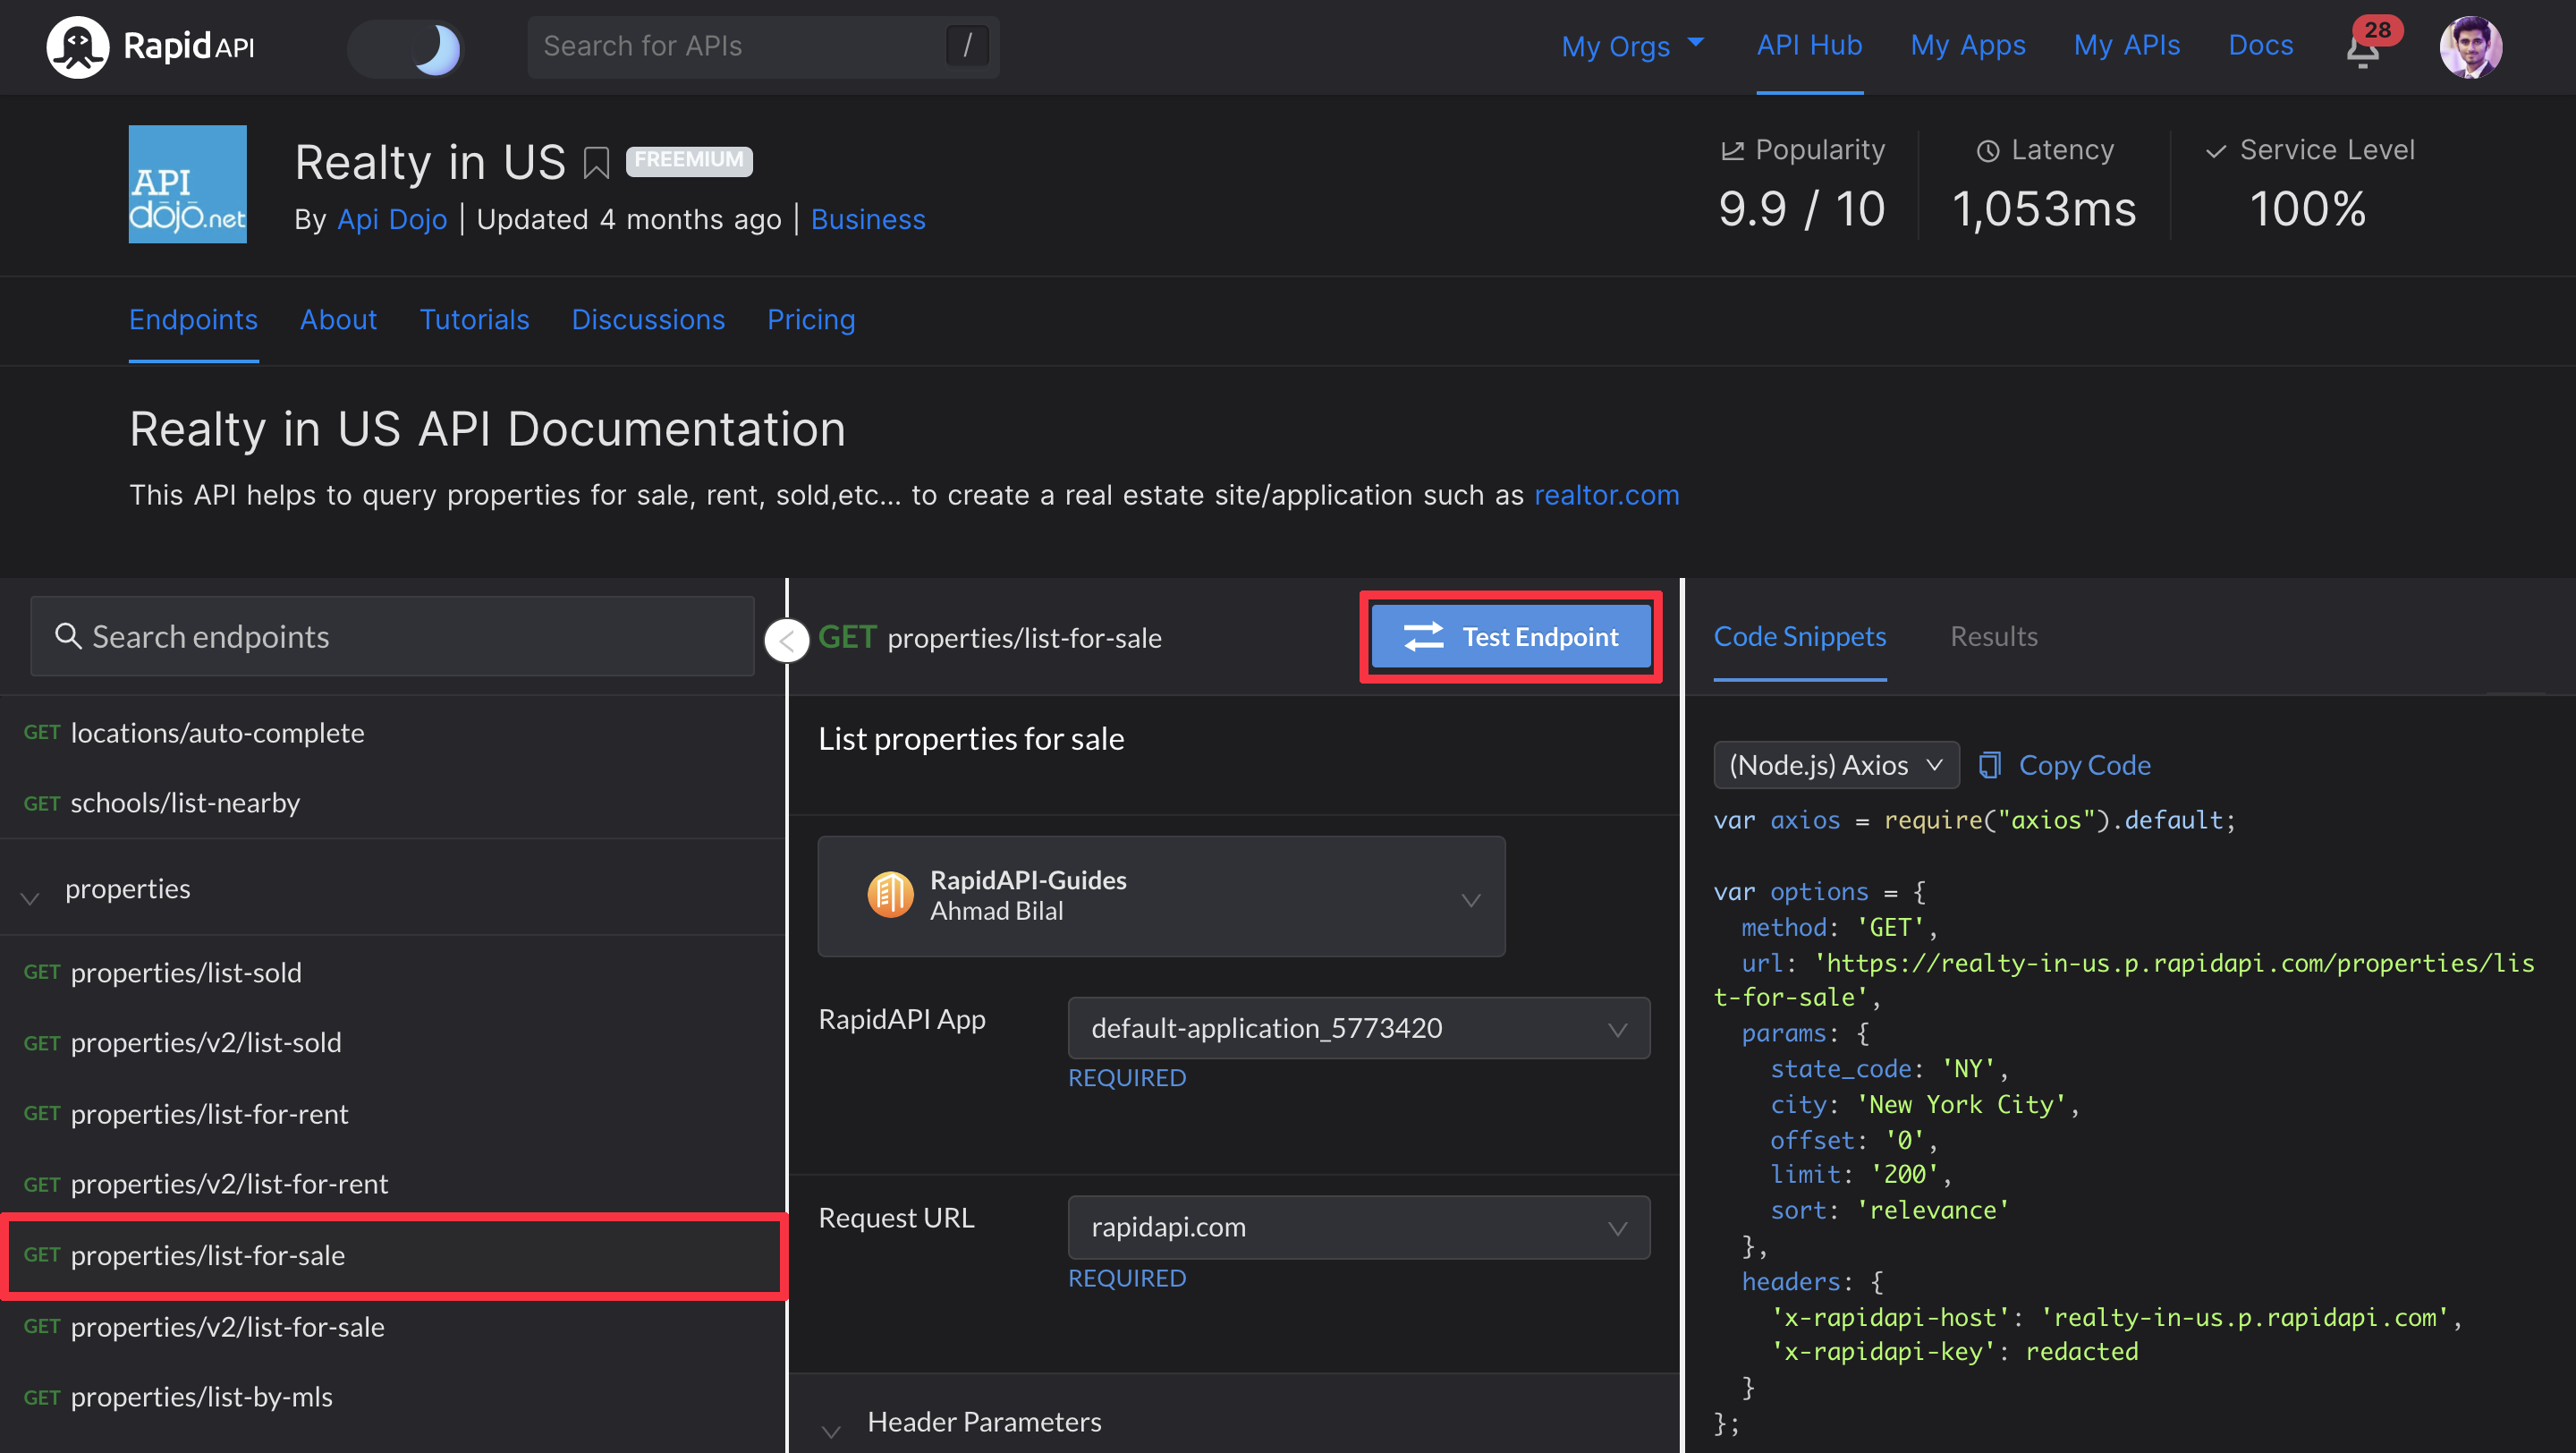Click the RapidAPI octopus logo
This screenshot has width=2576, height=1453.
(x=77, y=46)
